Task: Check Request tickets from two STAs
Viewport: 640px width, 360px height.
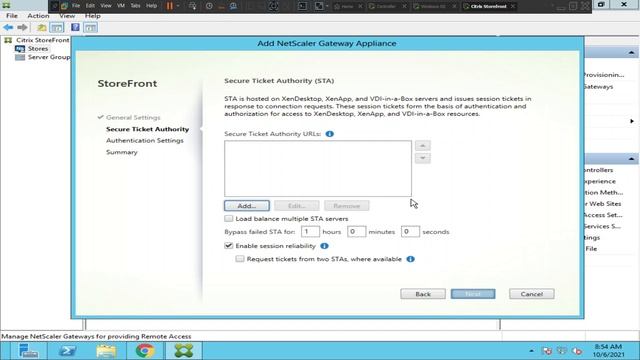Action: 240,259
